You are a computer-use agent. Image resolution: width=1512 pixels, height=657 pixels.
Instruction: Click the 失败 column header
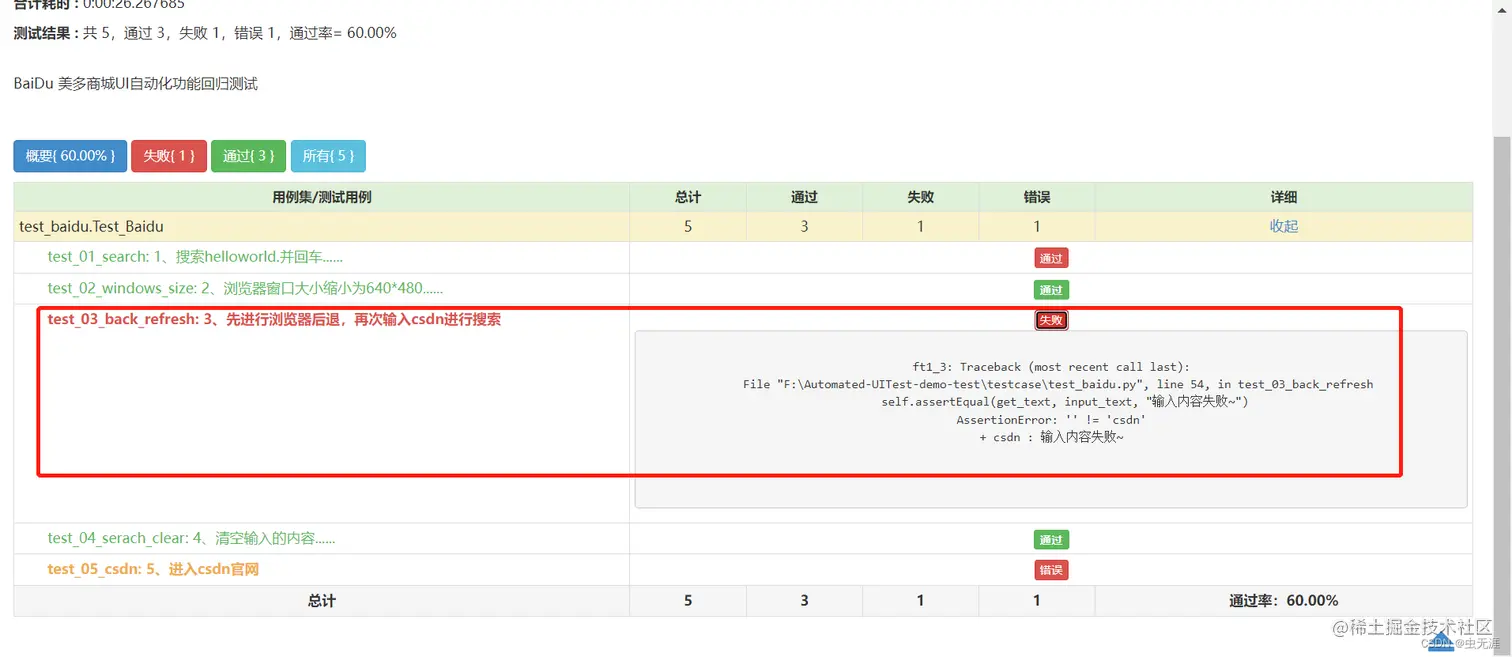(920, 197)
